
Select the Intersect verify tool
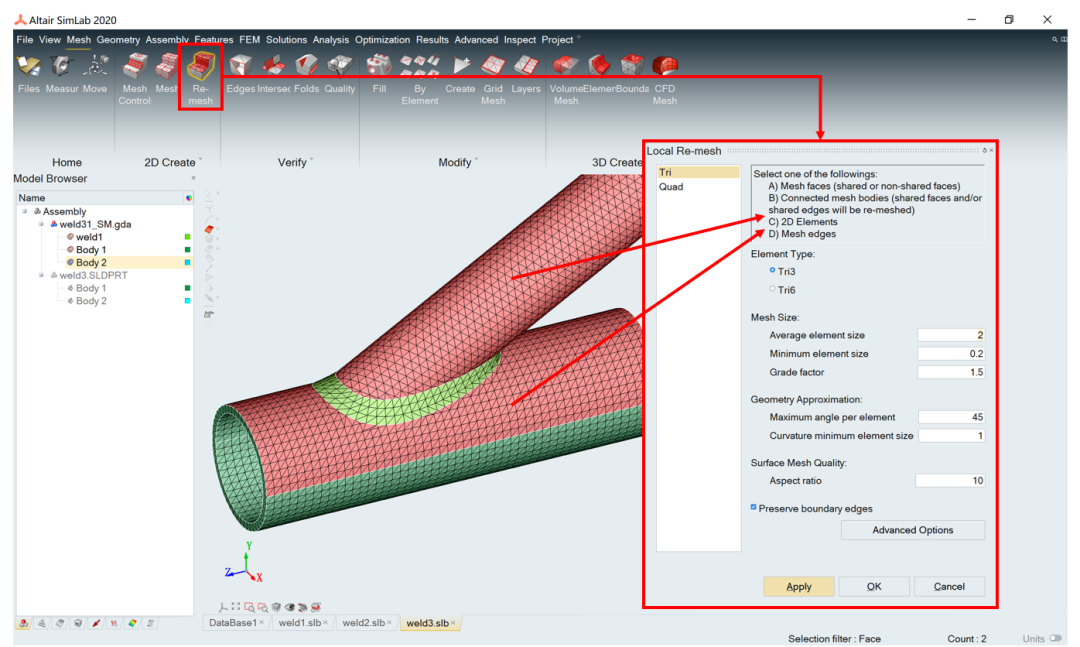(x=273, y=74)
